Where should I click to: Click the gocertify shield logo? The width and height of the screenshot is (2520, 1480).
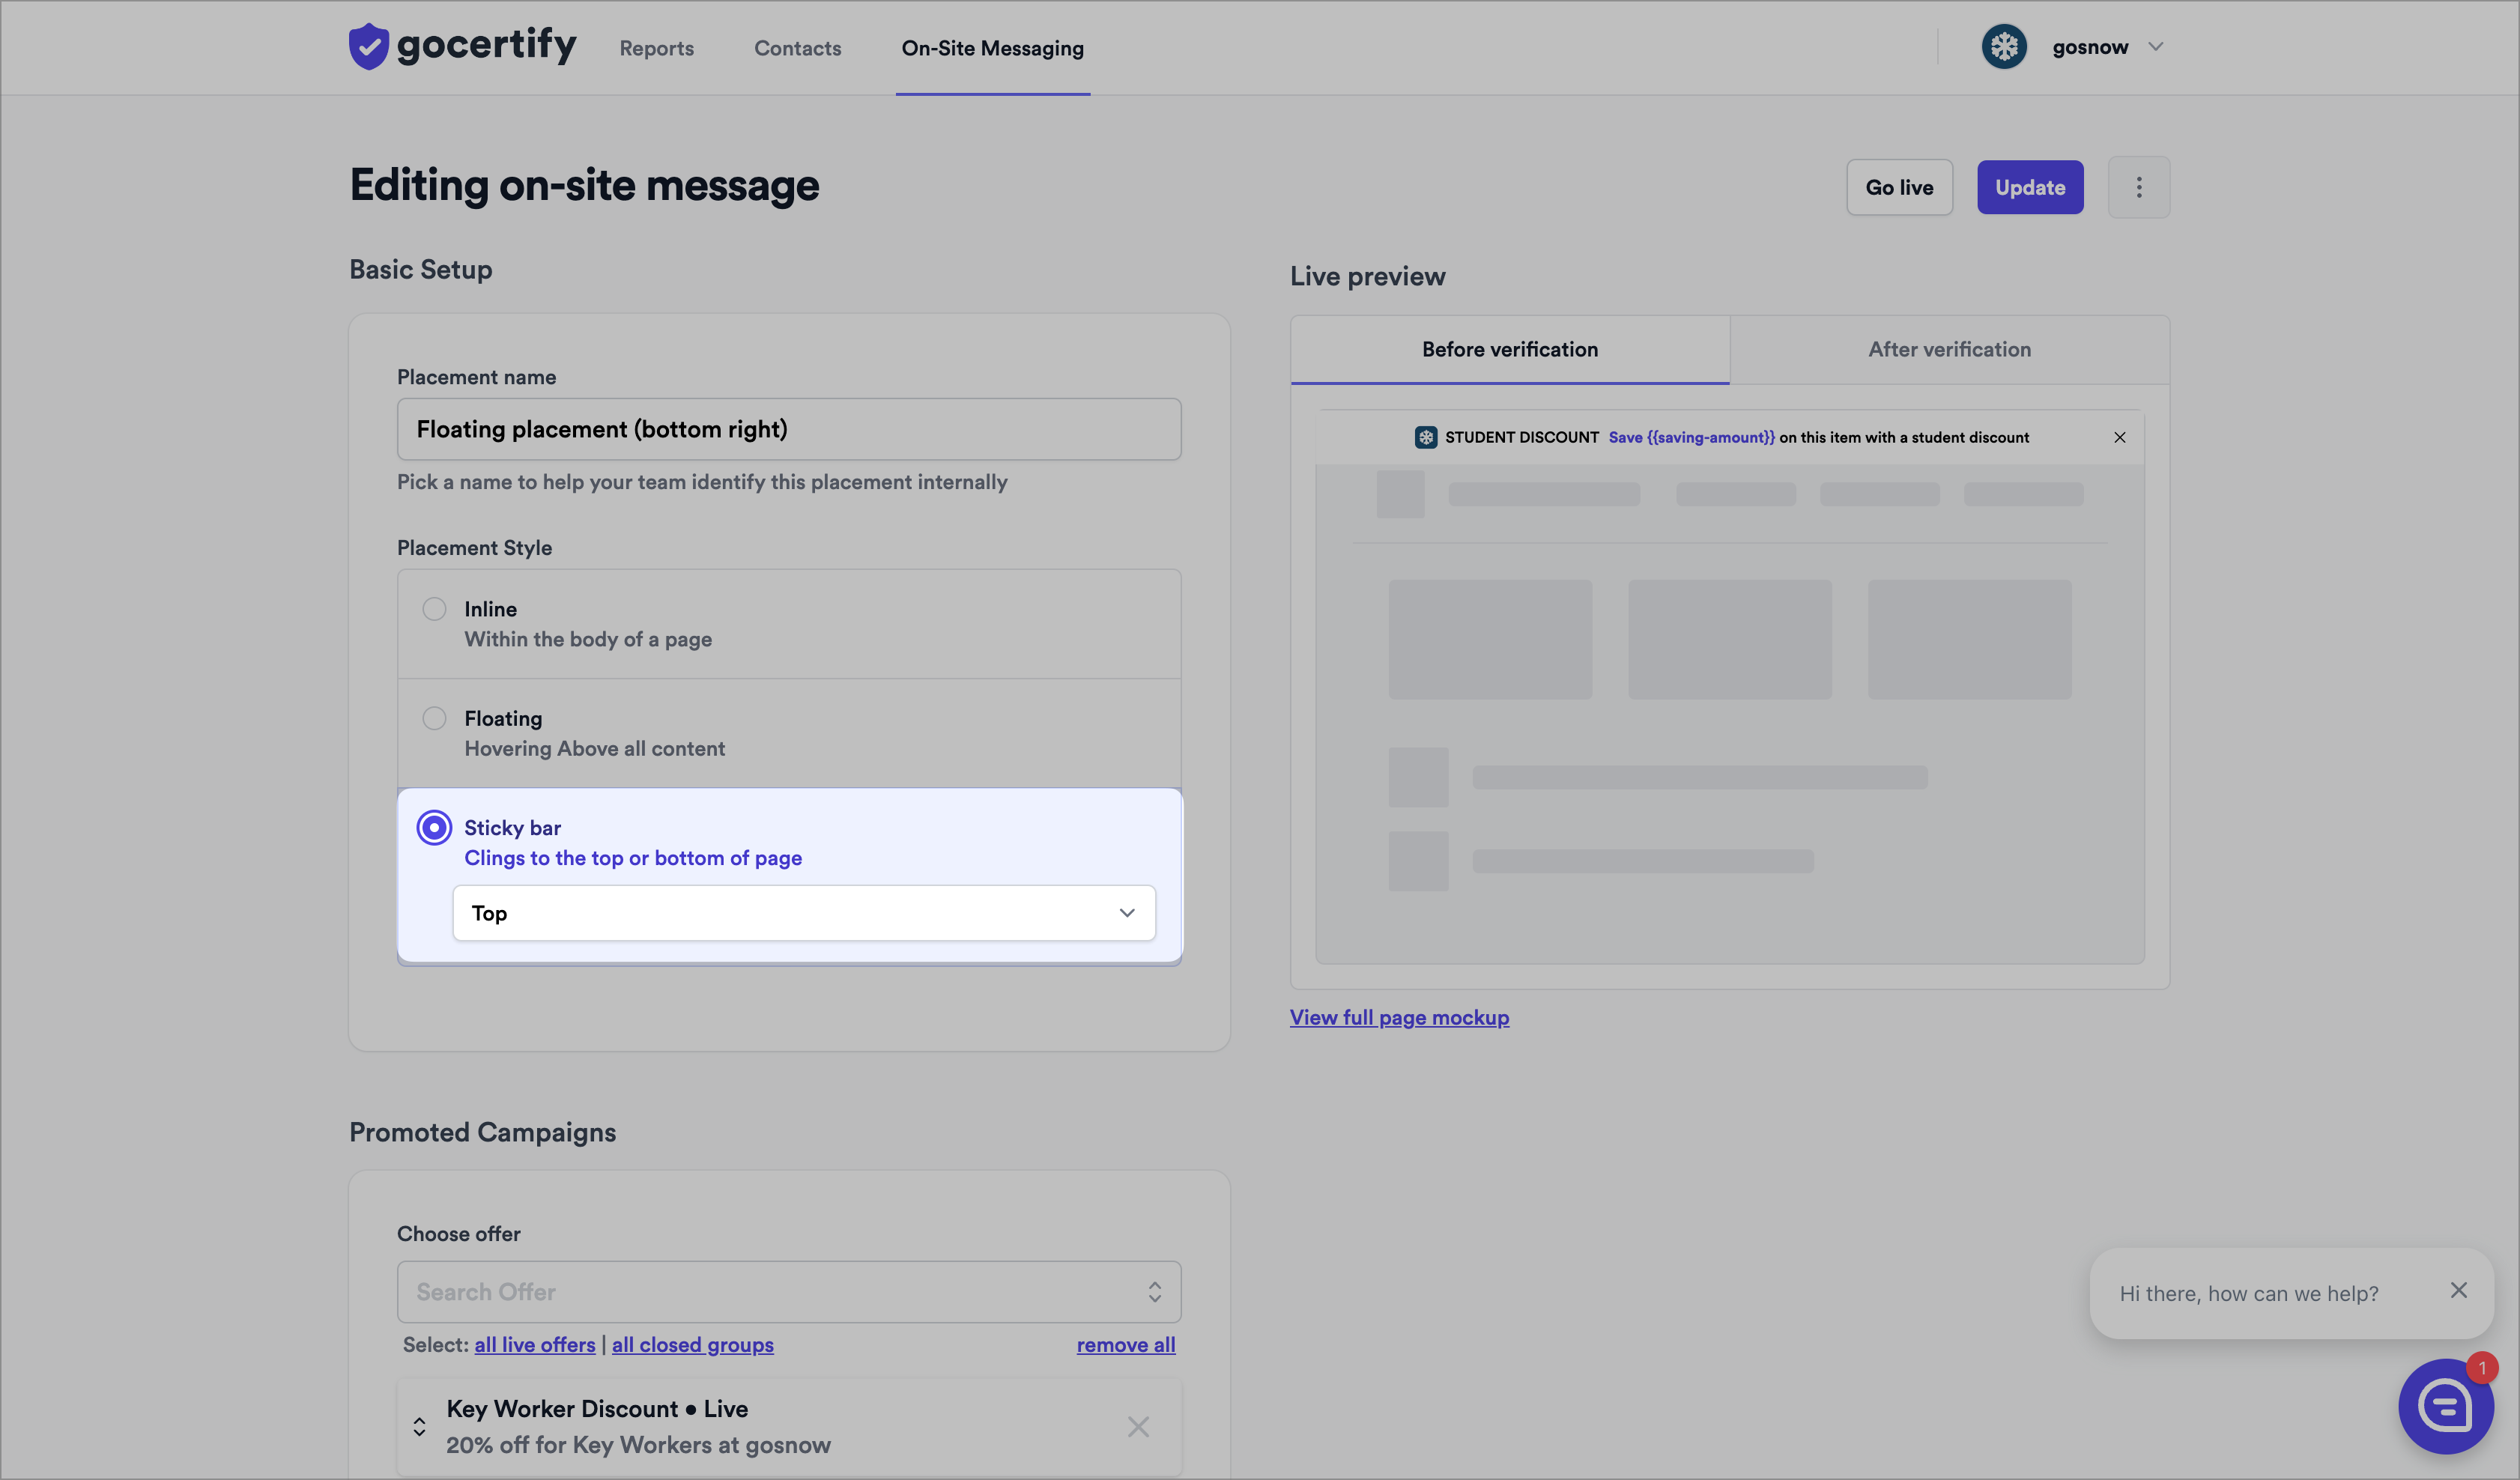[x=368, y=47]
